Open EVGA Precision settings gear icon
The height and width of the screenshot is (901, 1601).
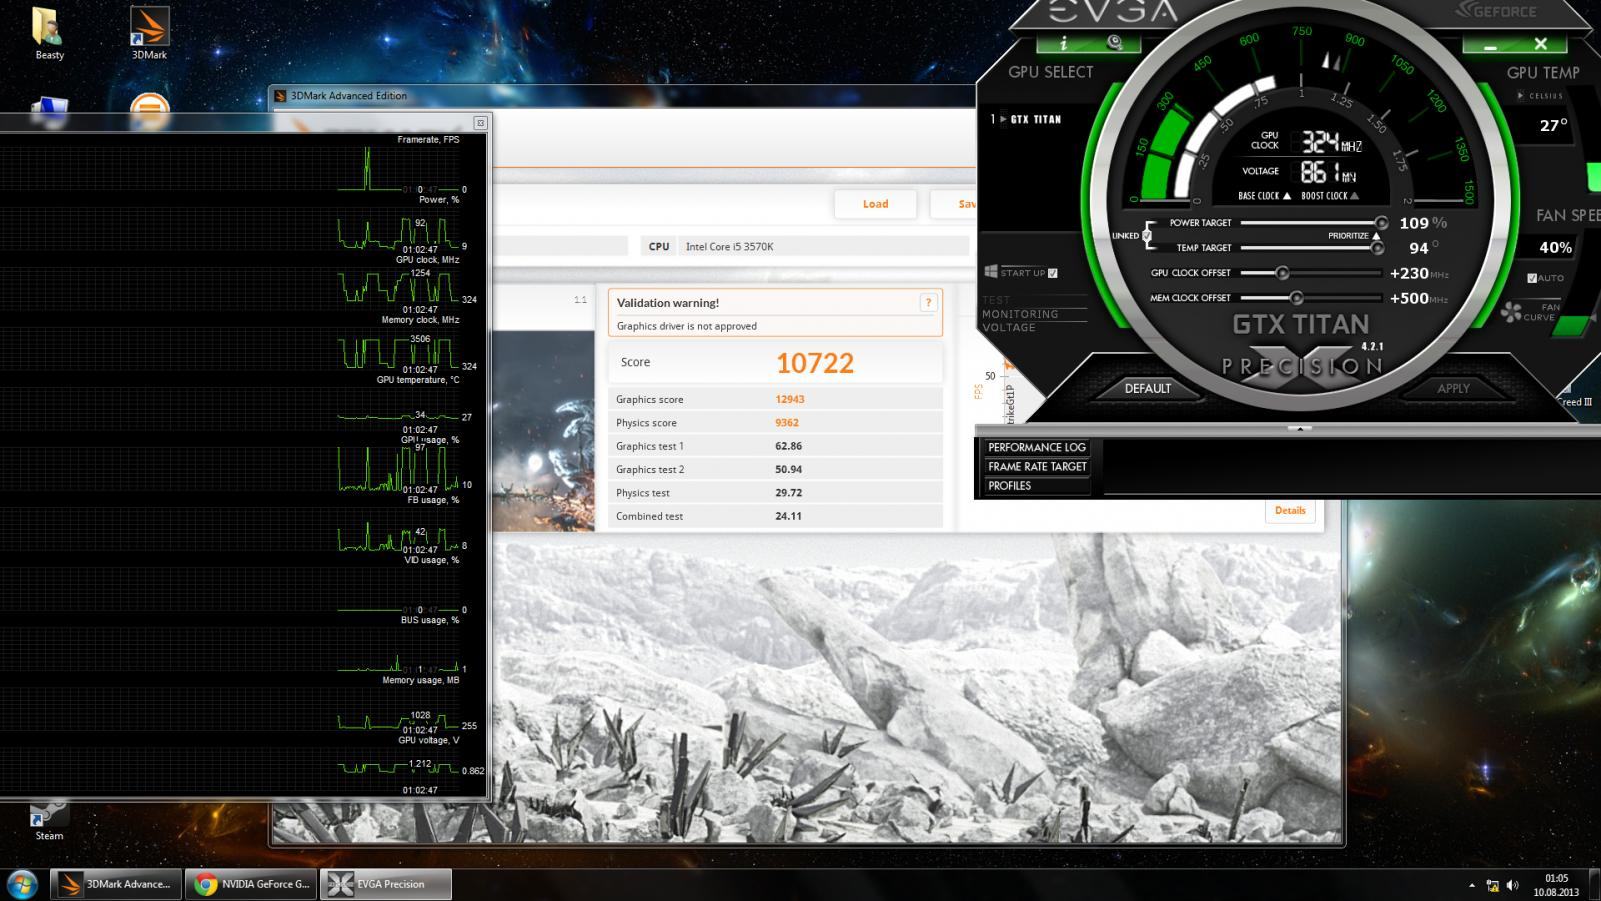(x=1115, y=43)
